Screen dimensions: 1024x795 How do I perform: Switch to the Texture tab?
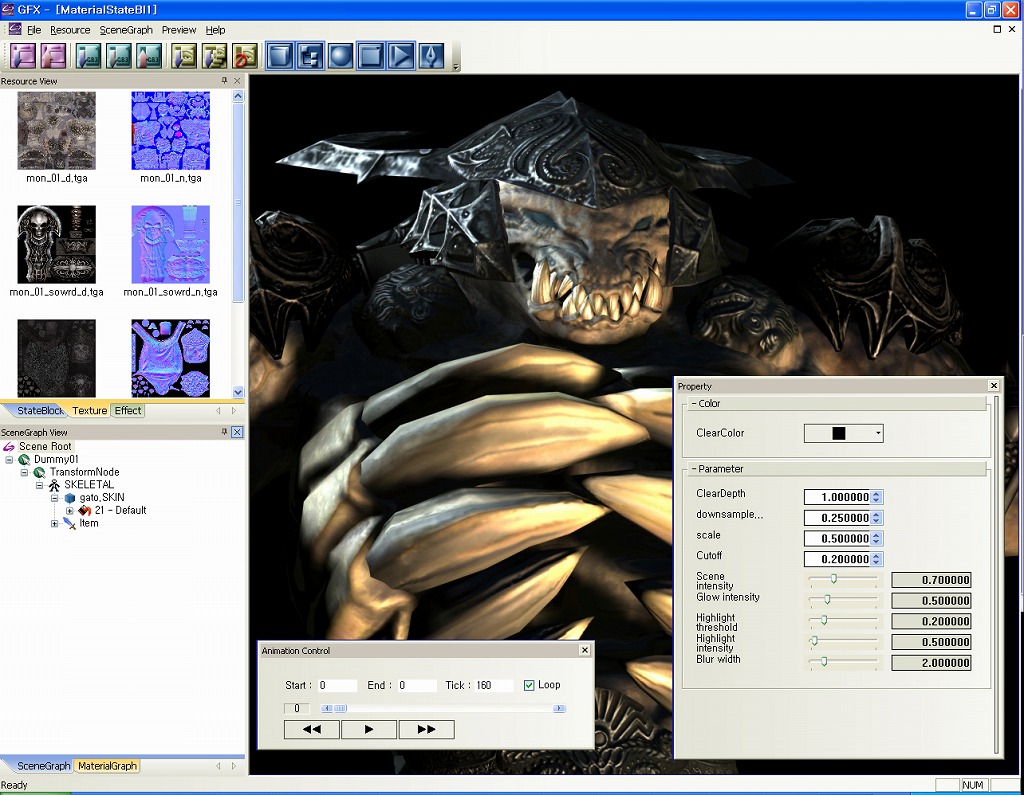click(x=89, y=411)
